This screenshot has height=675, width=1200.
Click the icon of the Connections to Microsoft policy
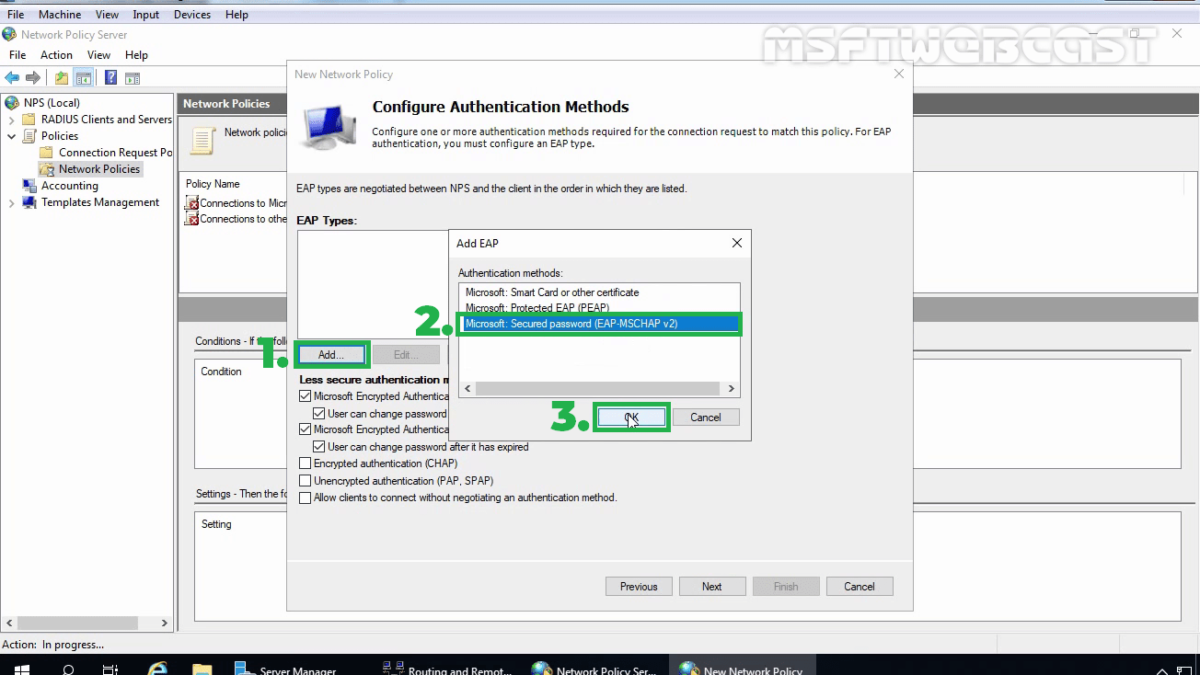[192, 203]
